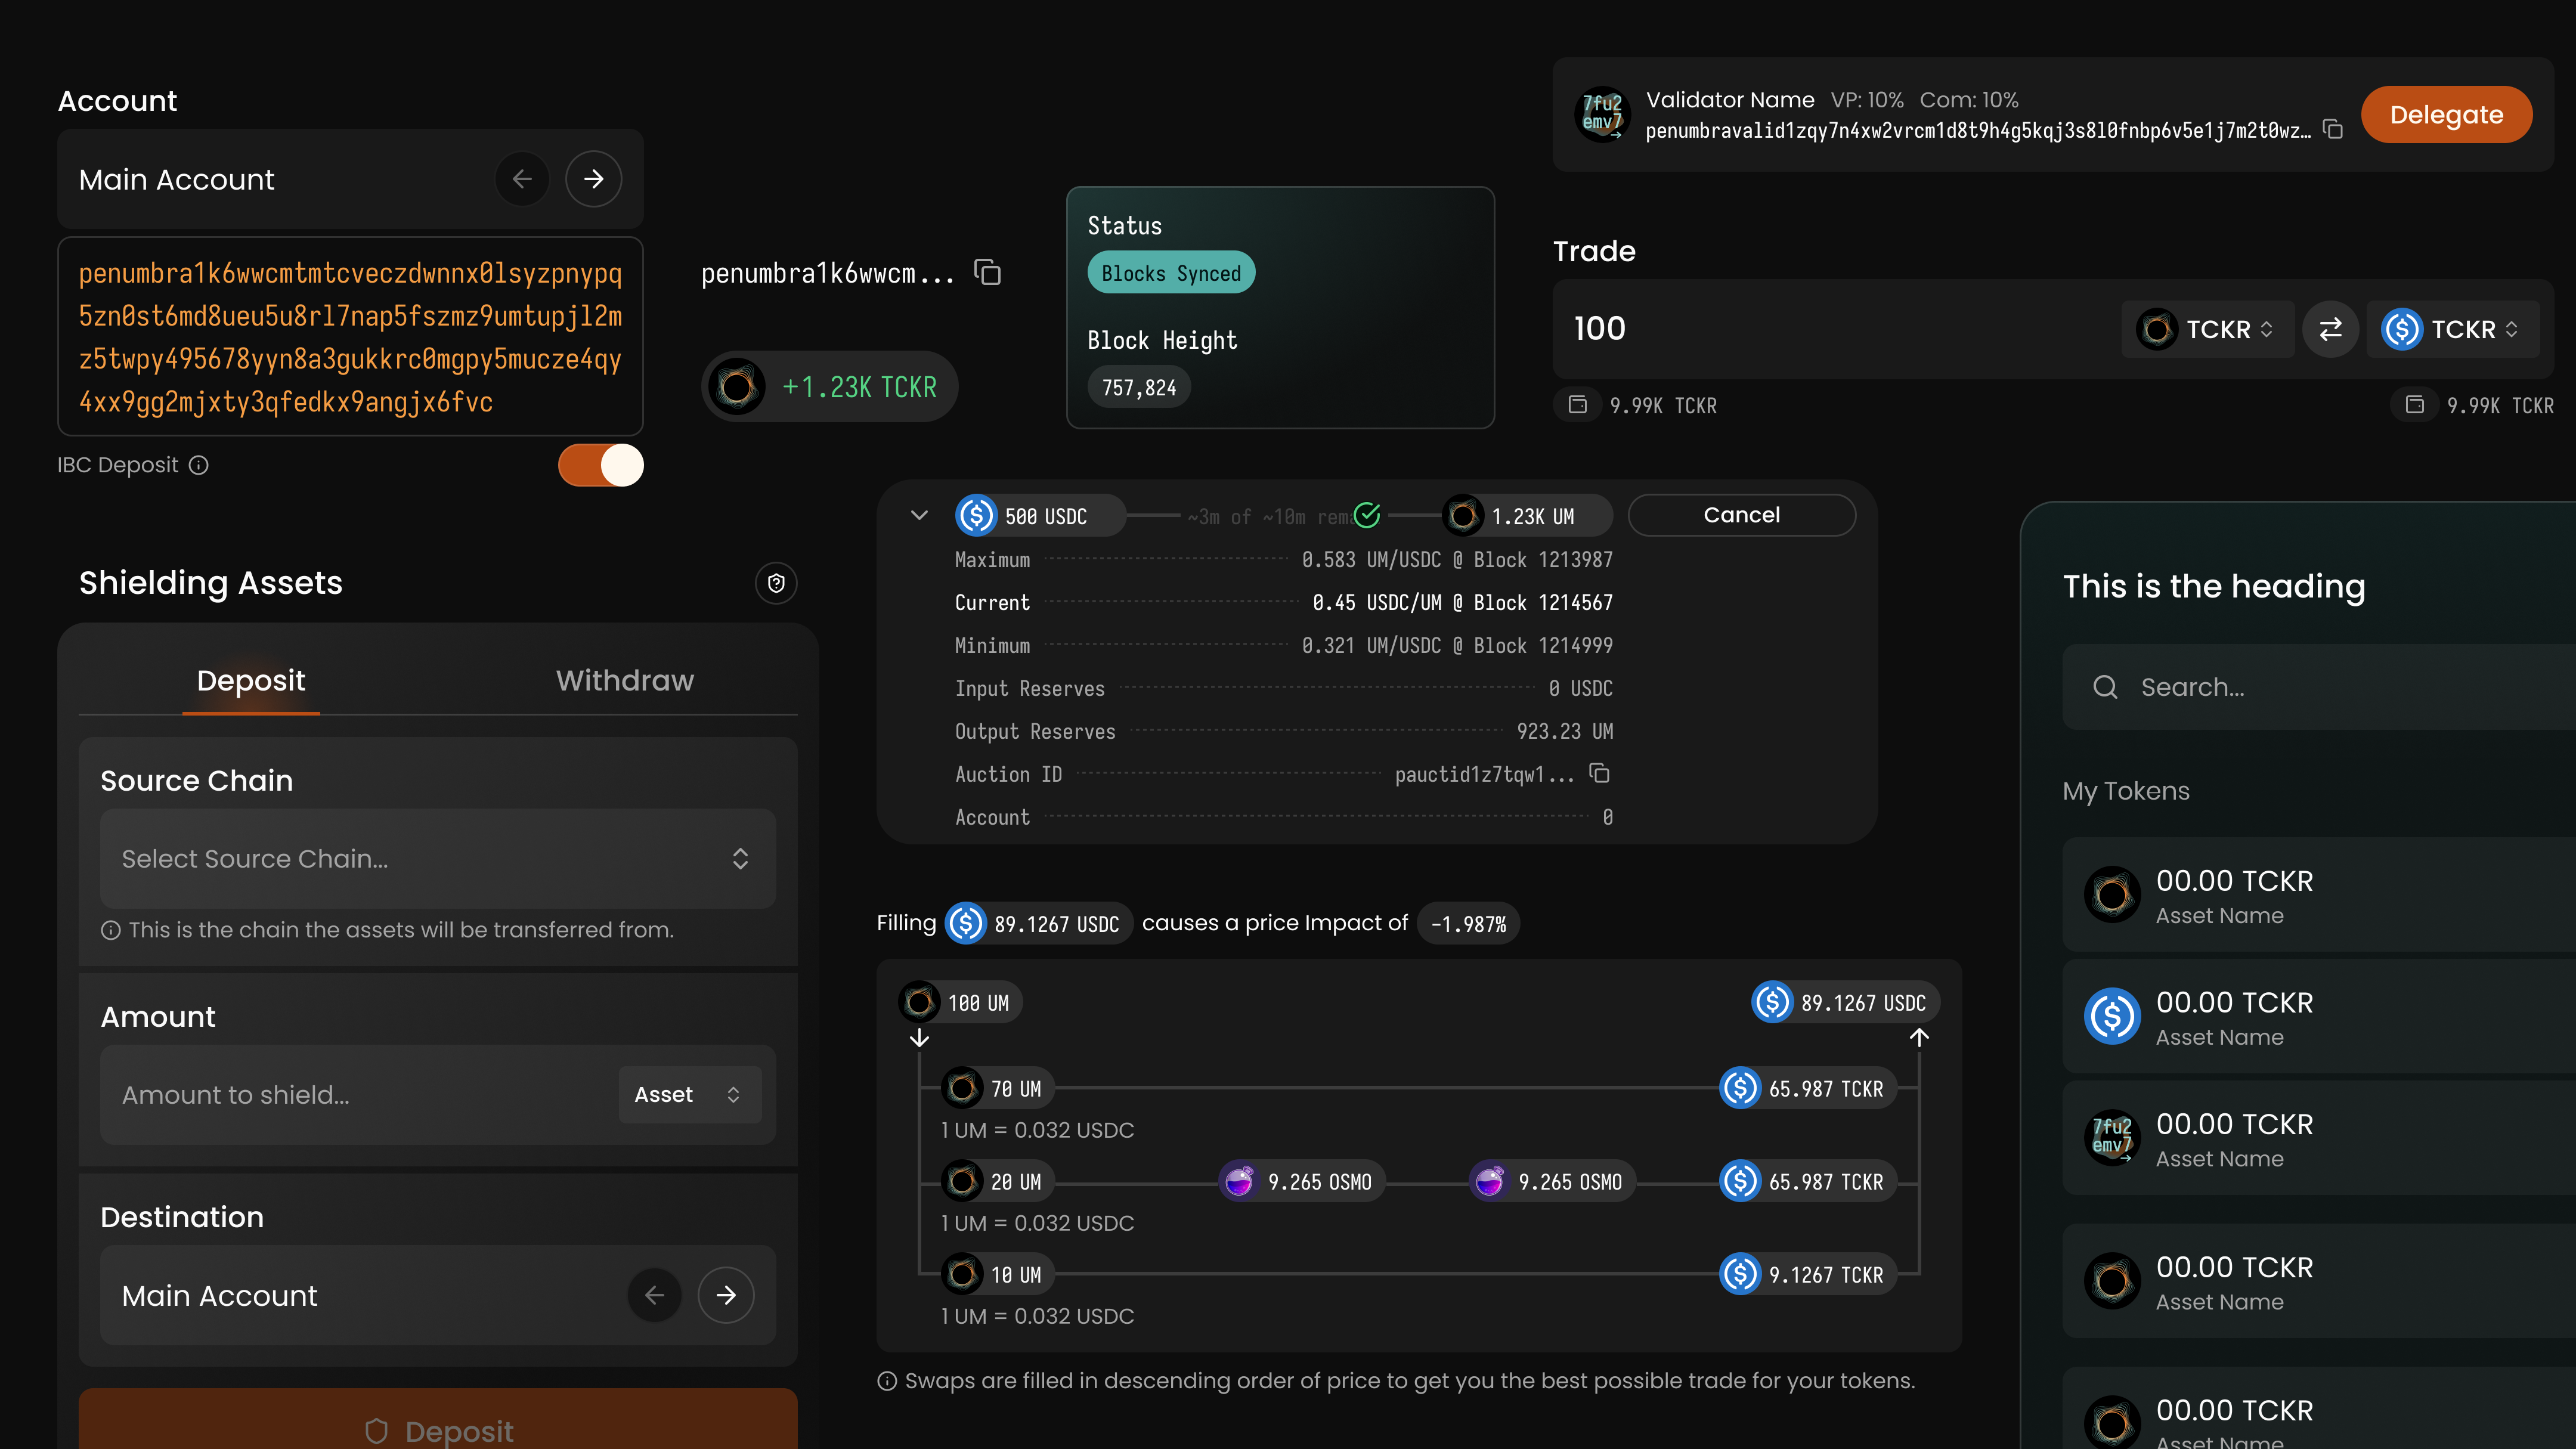Click the shield icon beside Shielding Assets
The width and height of the screenshot is (2576, 1449).
click(x=776, y=583)
